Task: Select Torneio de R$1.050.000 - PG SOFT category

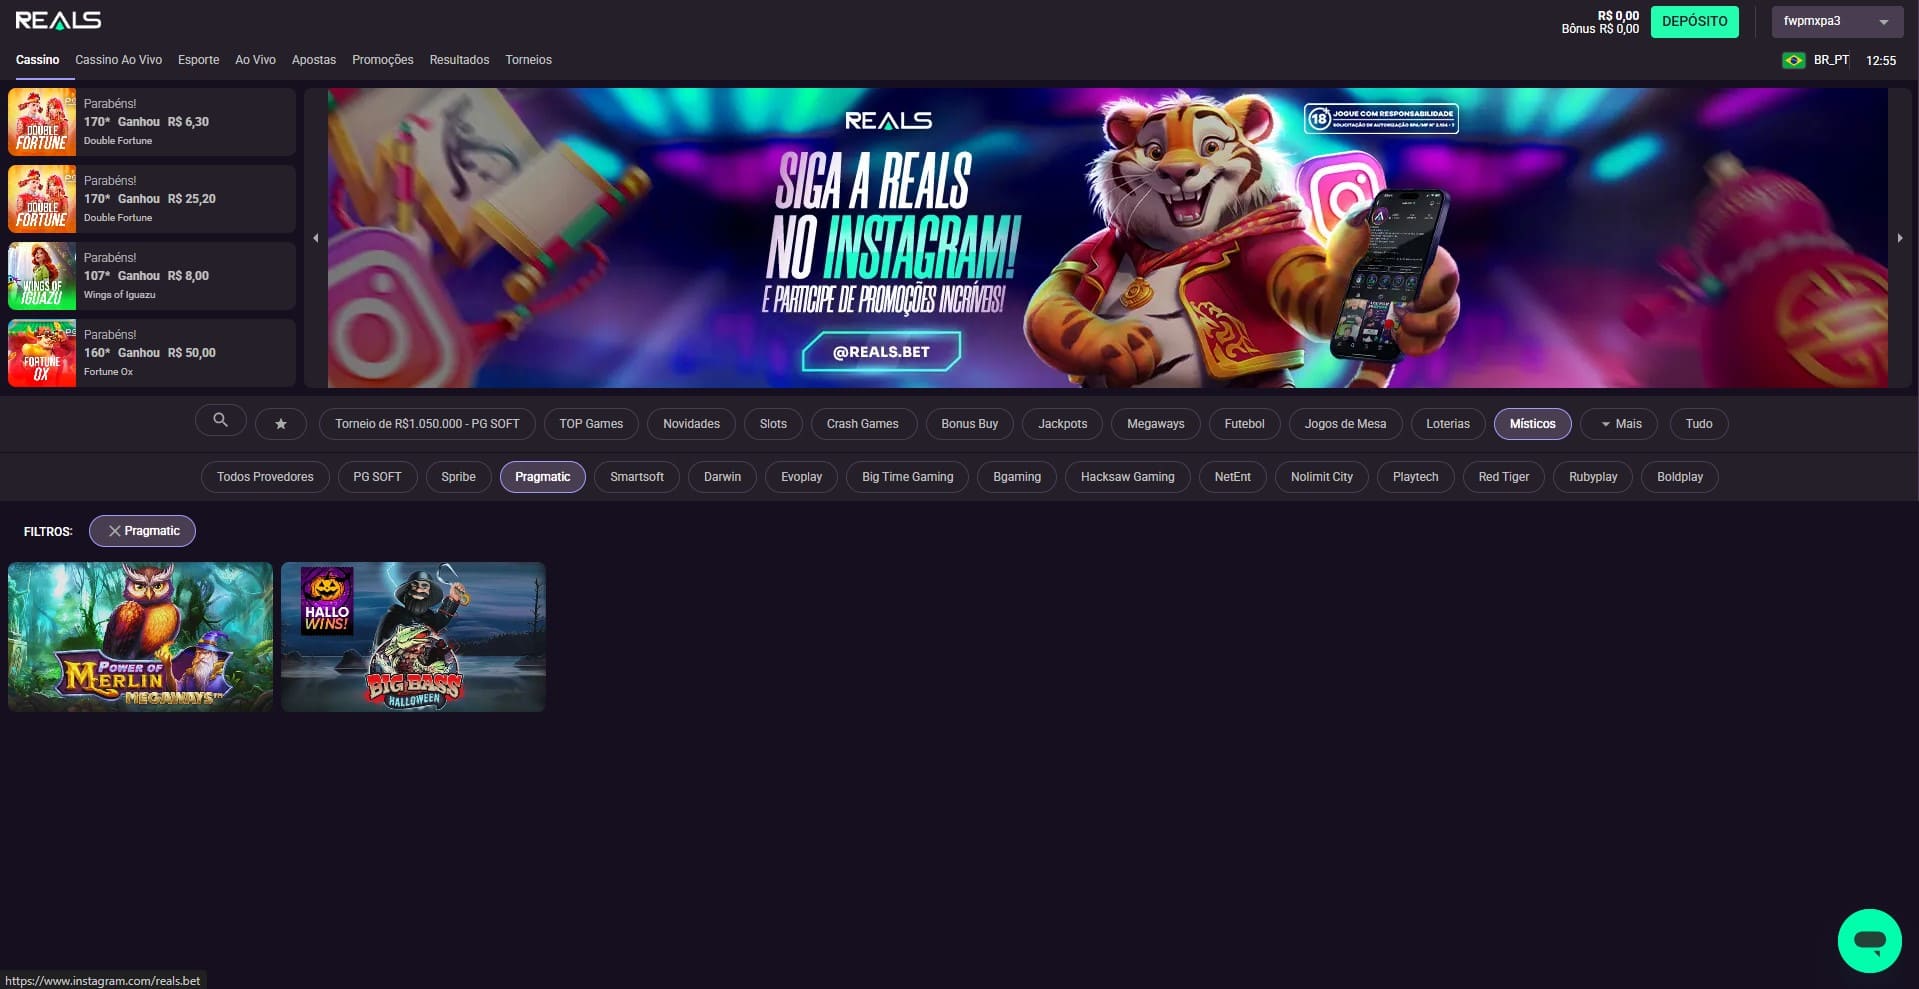Action: pos(427,424)
